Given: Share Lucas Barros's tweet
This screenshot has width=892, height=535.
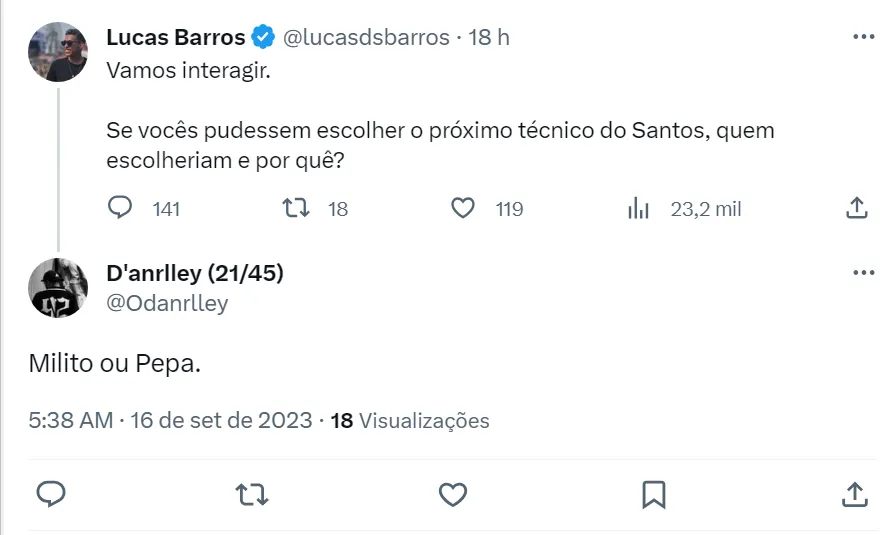Looking at the screenshot, I should pos(856,208).
